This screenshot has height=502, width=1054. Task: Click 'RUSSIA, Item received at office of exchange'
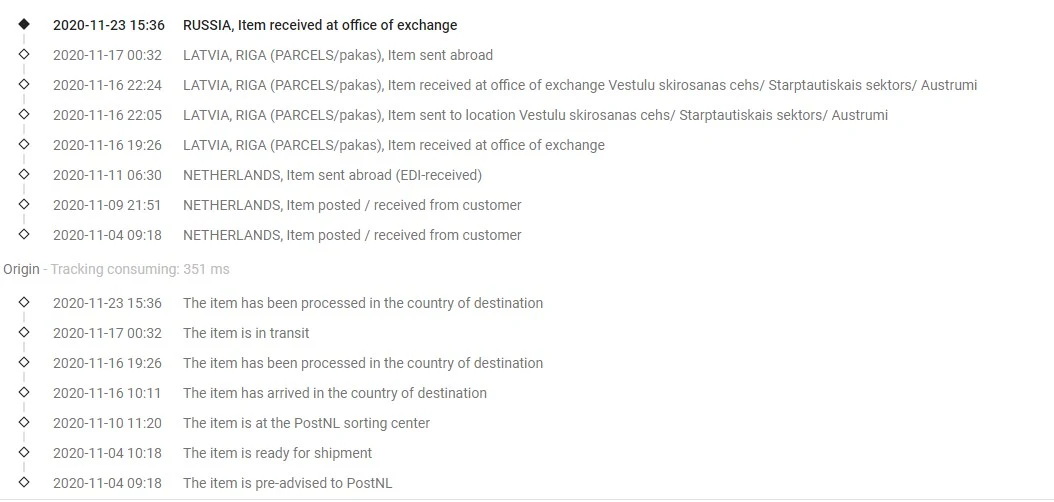(320, 26)
